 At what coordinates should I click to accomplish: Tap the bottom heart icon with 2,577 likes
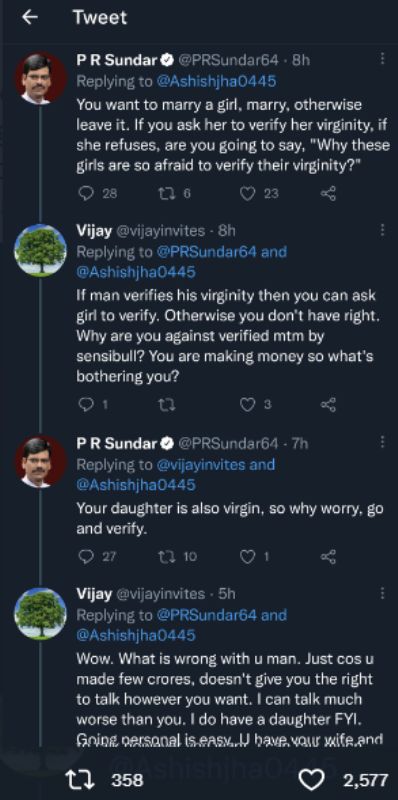click(x=311, y=780)
